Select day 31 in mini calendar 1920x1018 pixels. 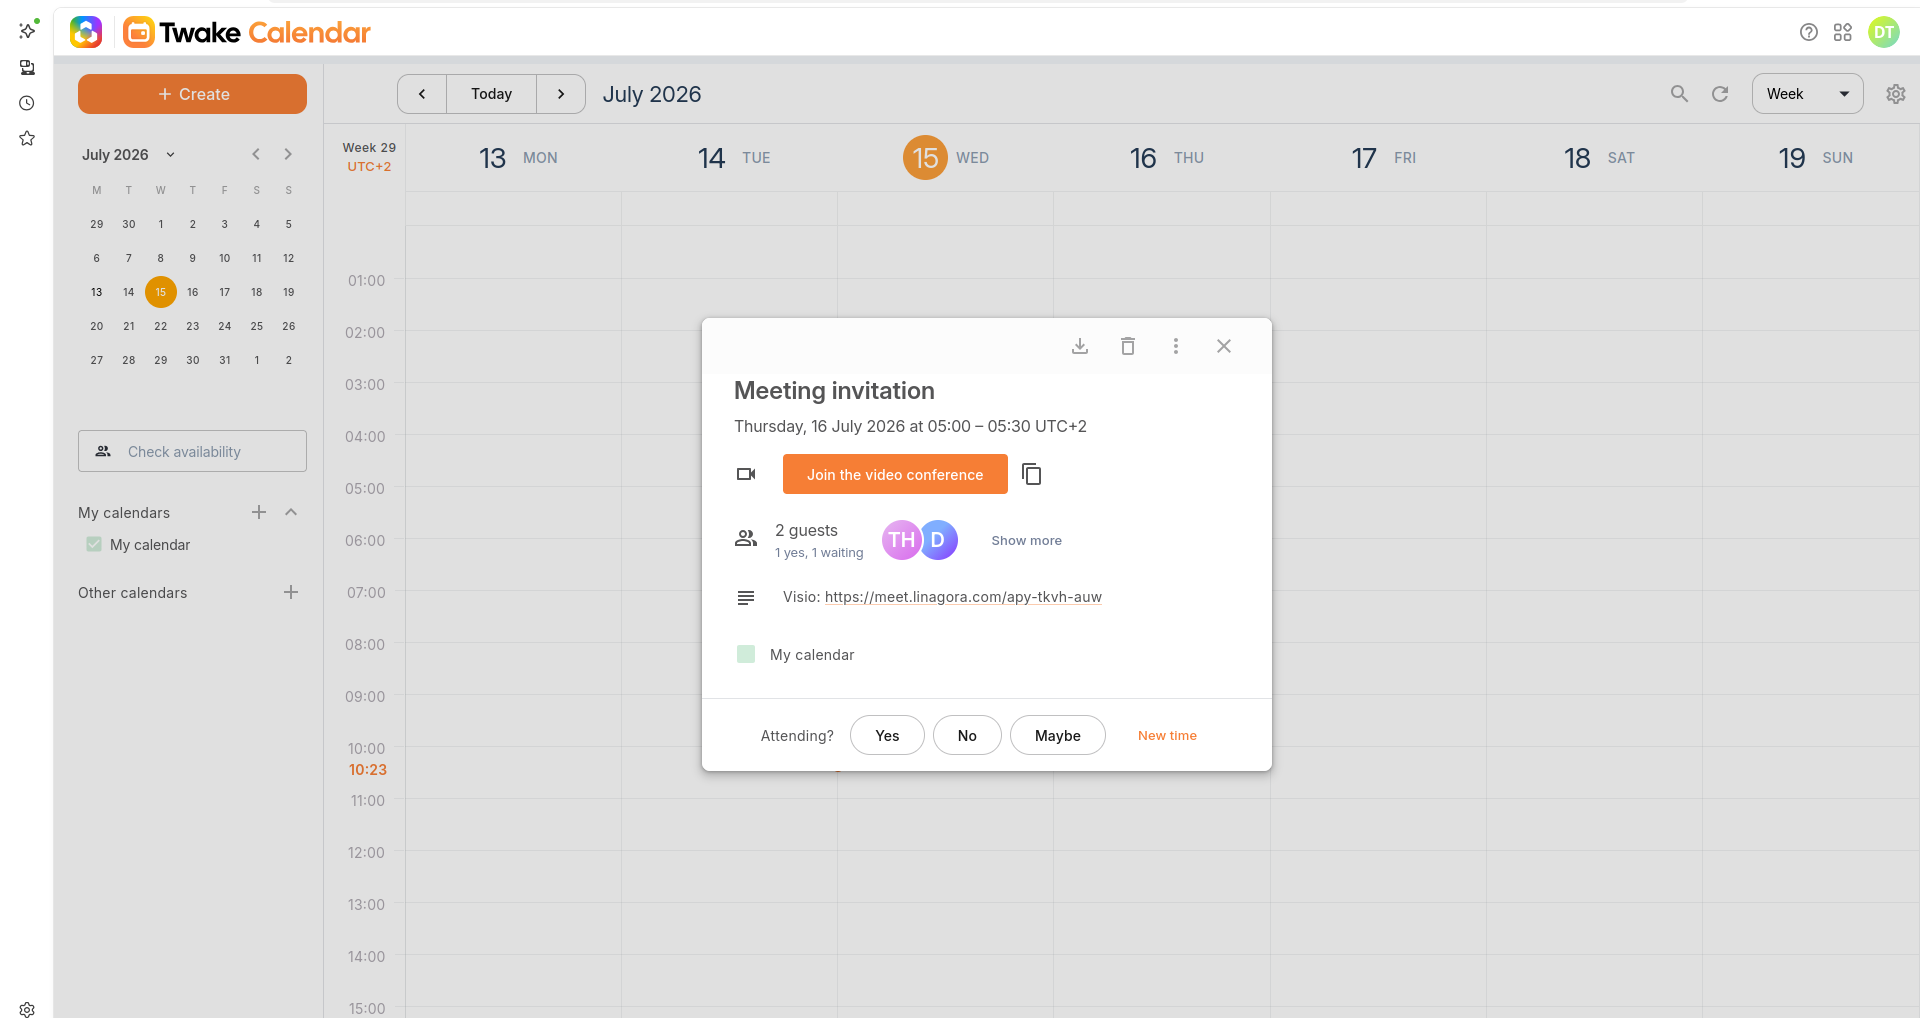pyautogui.click(x=225, y=360)
